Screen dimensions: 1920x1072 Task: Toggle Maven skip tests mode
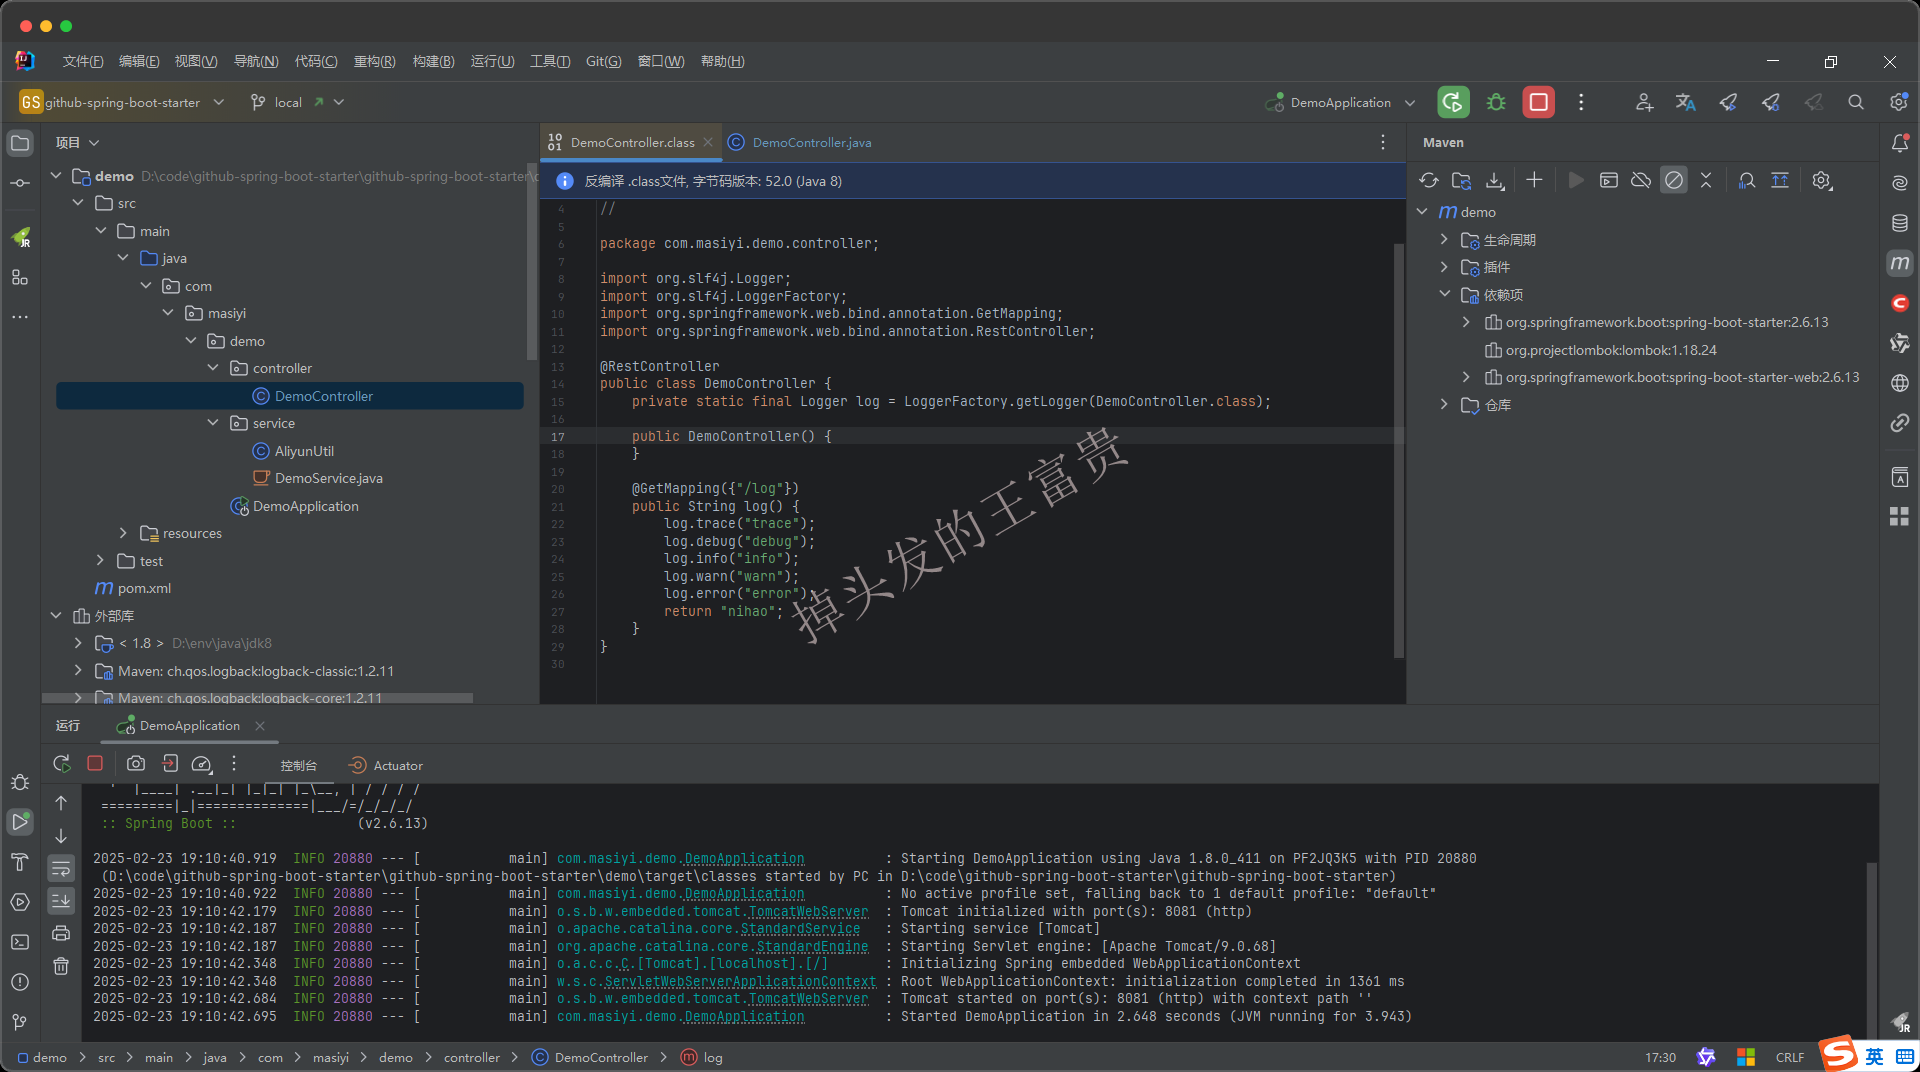(1674, 181)
